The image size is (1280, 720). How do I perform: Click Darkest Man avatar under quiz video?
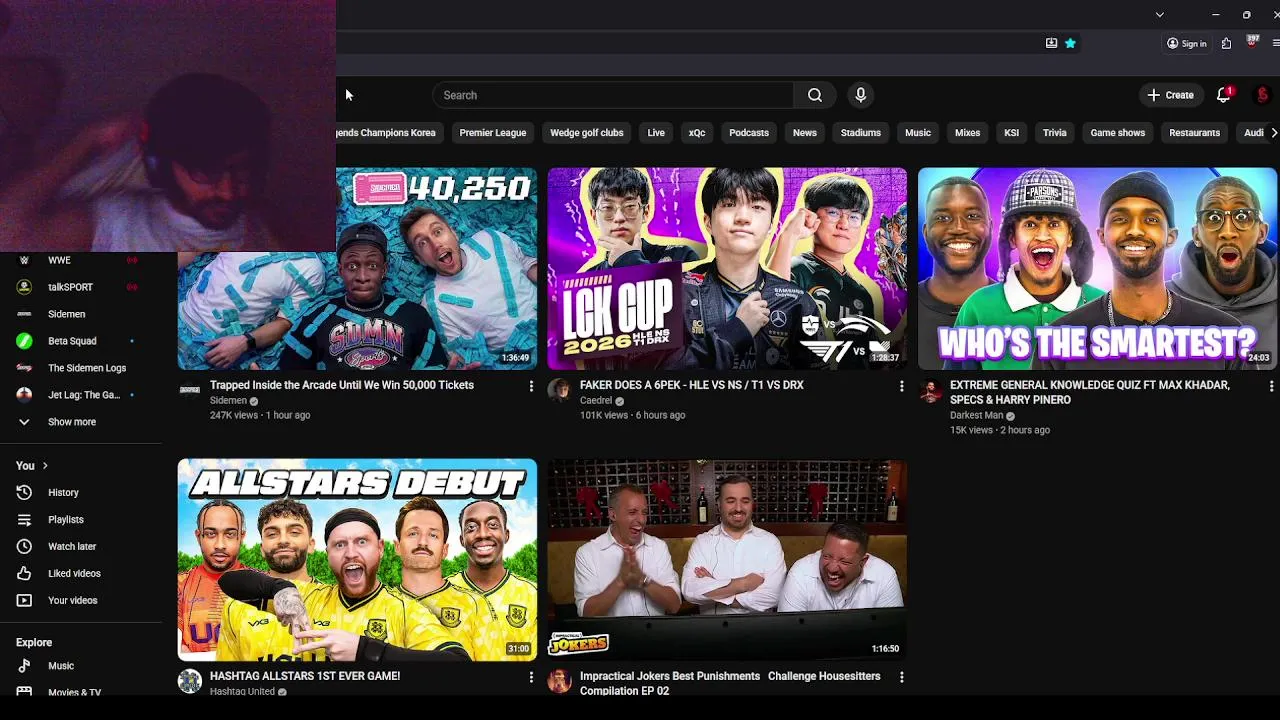click(x=930, y=390)
